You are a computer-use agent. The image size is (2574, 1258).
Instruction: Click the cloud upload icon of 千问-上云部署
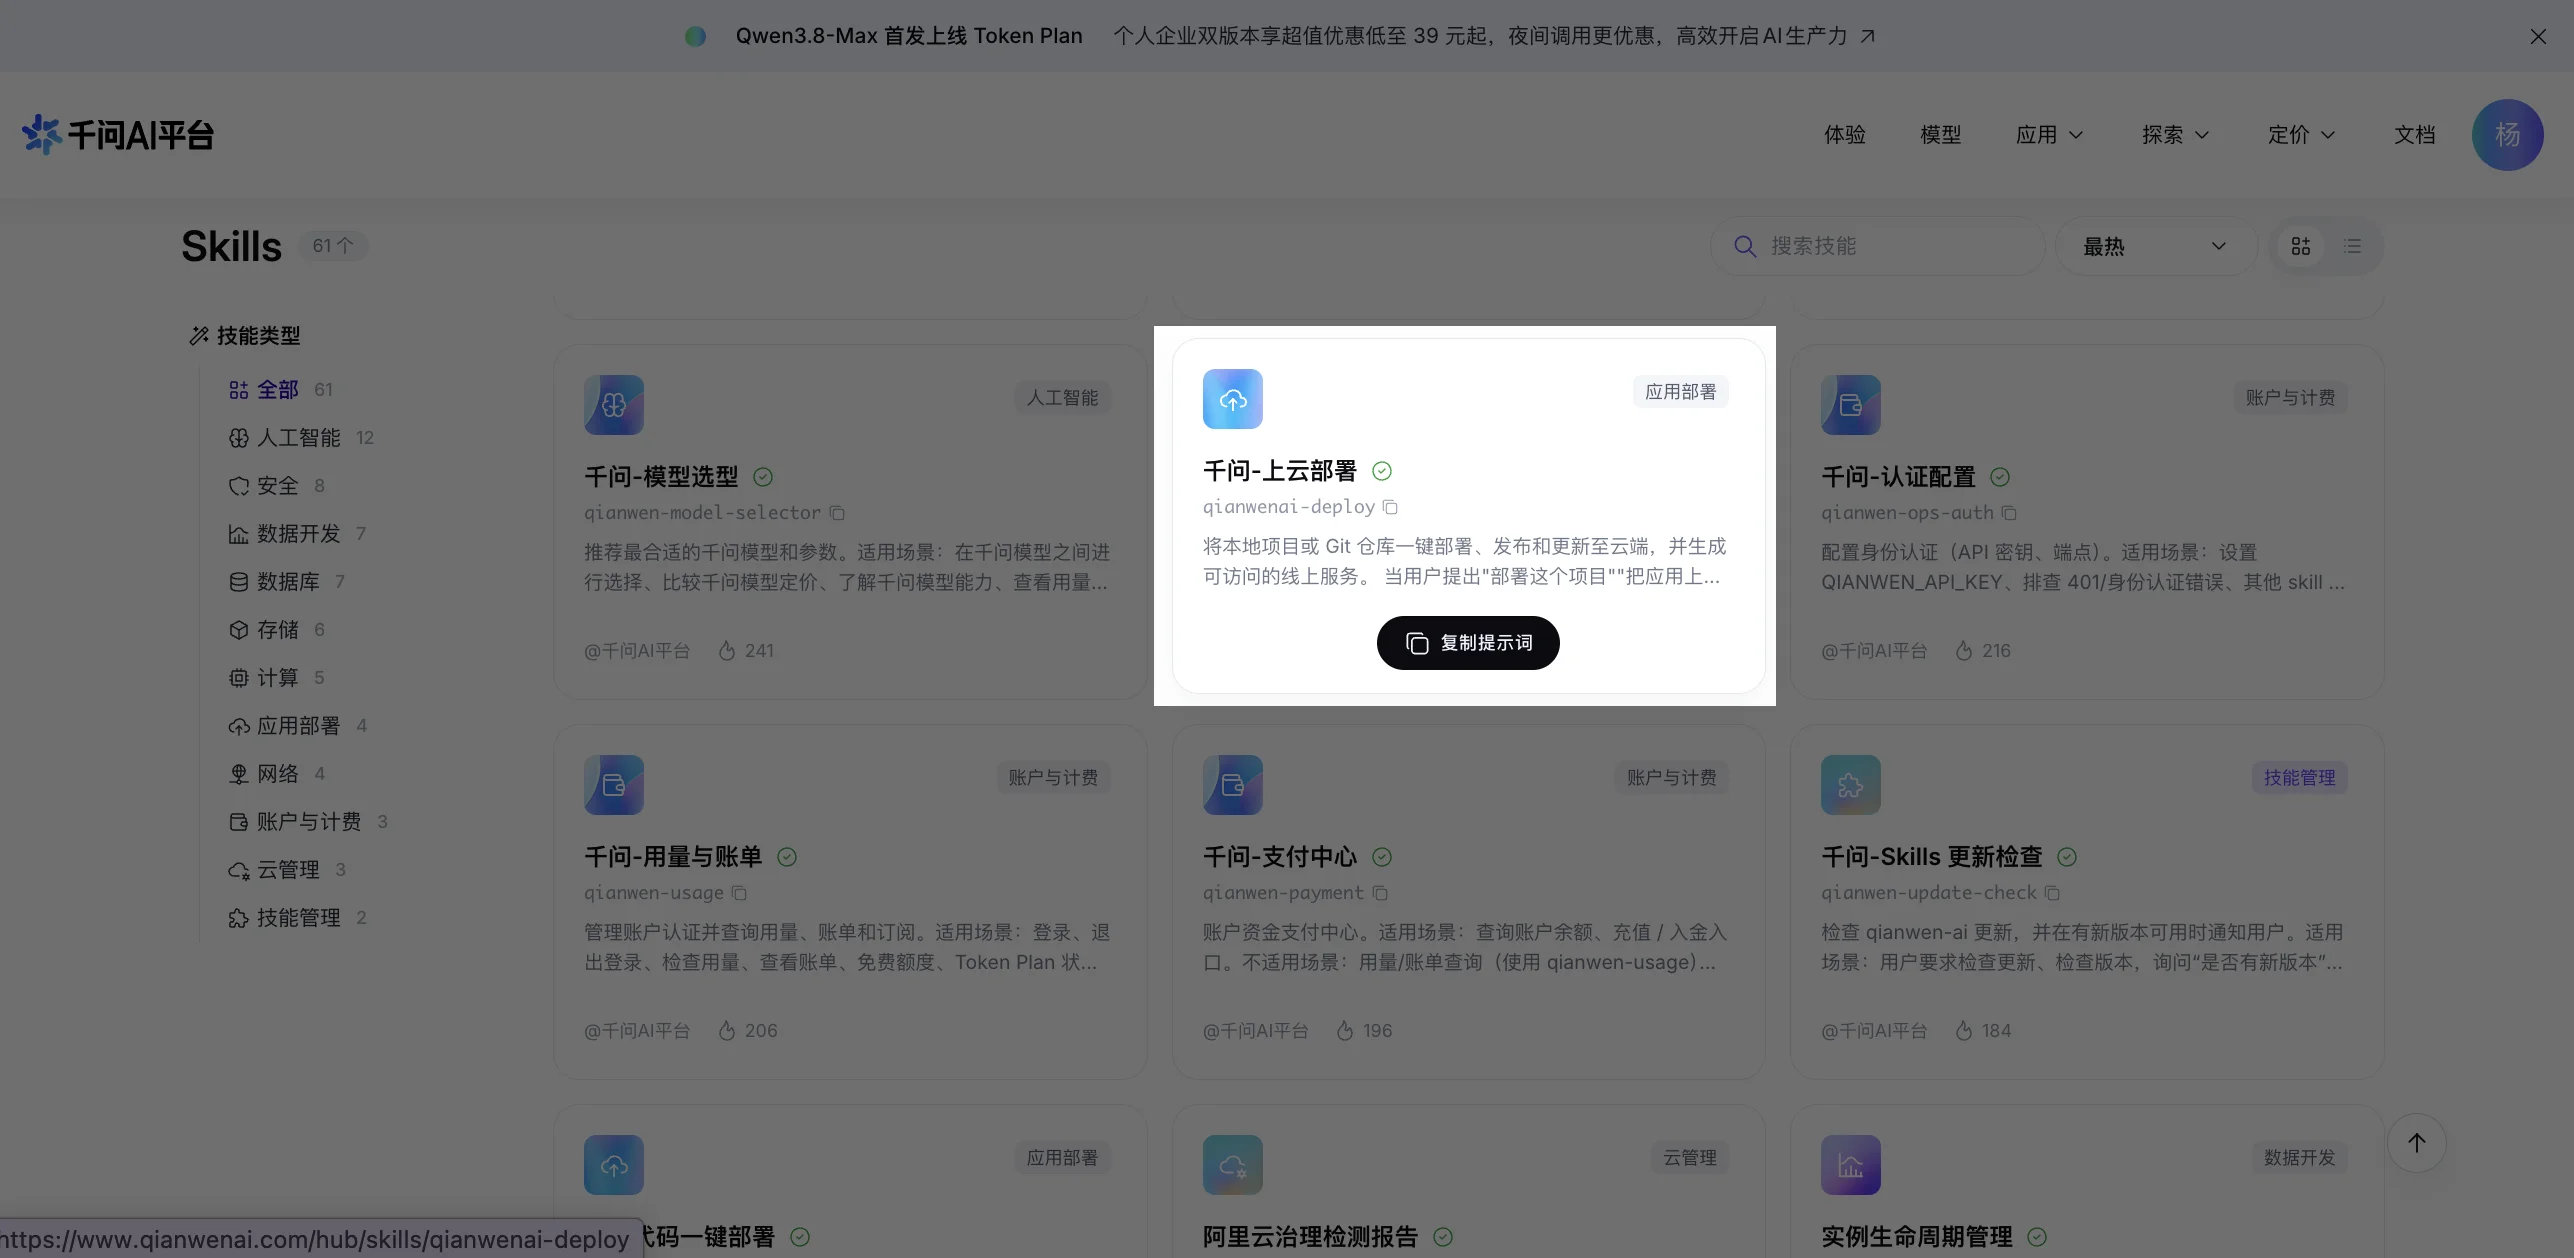coord(1233,399)
